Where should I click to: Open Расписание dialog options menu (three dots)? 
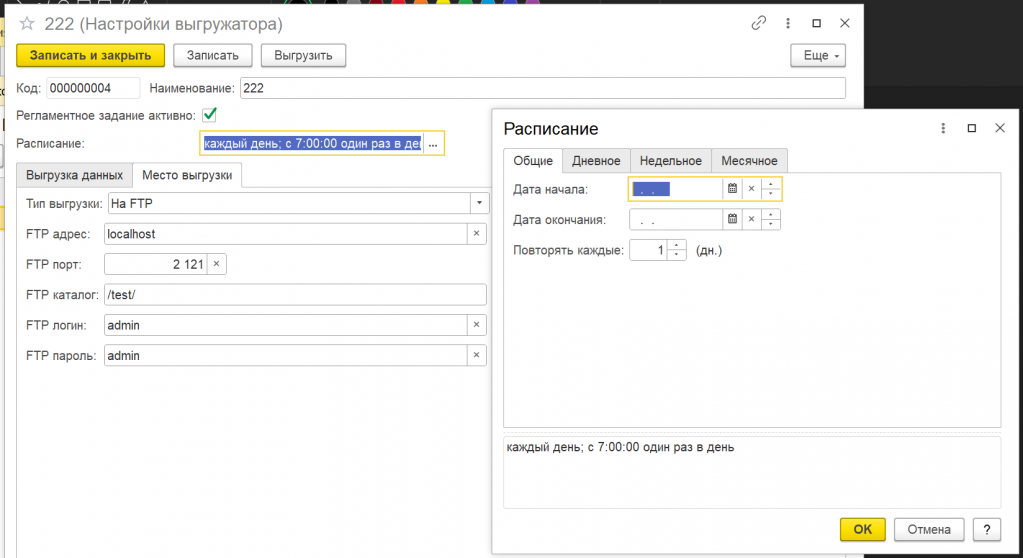[943, 128]
